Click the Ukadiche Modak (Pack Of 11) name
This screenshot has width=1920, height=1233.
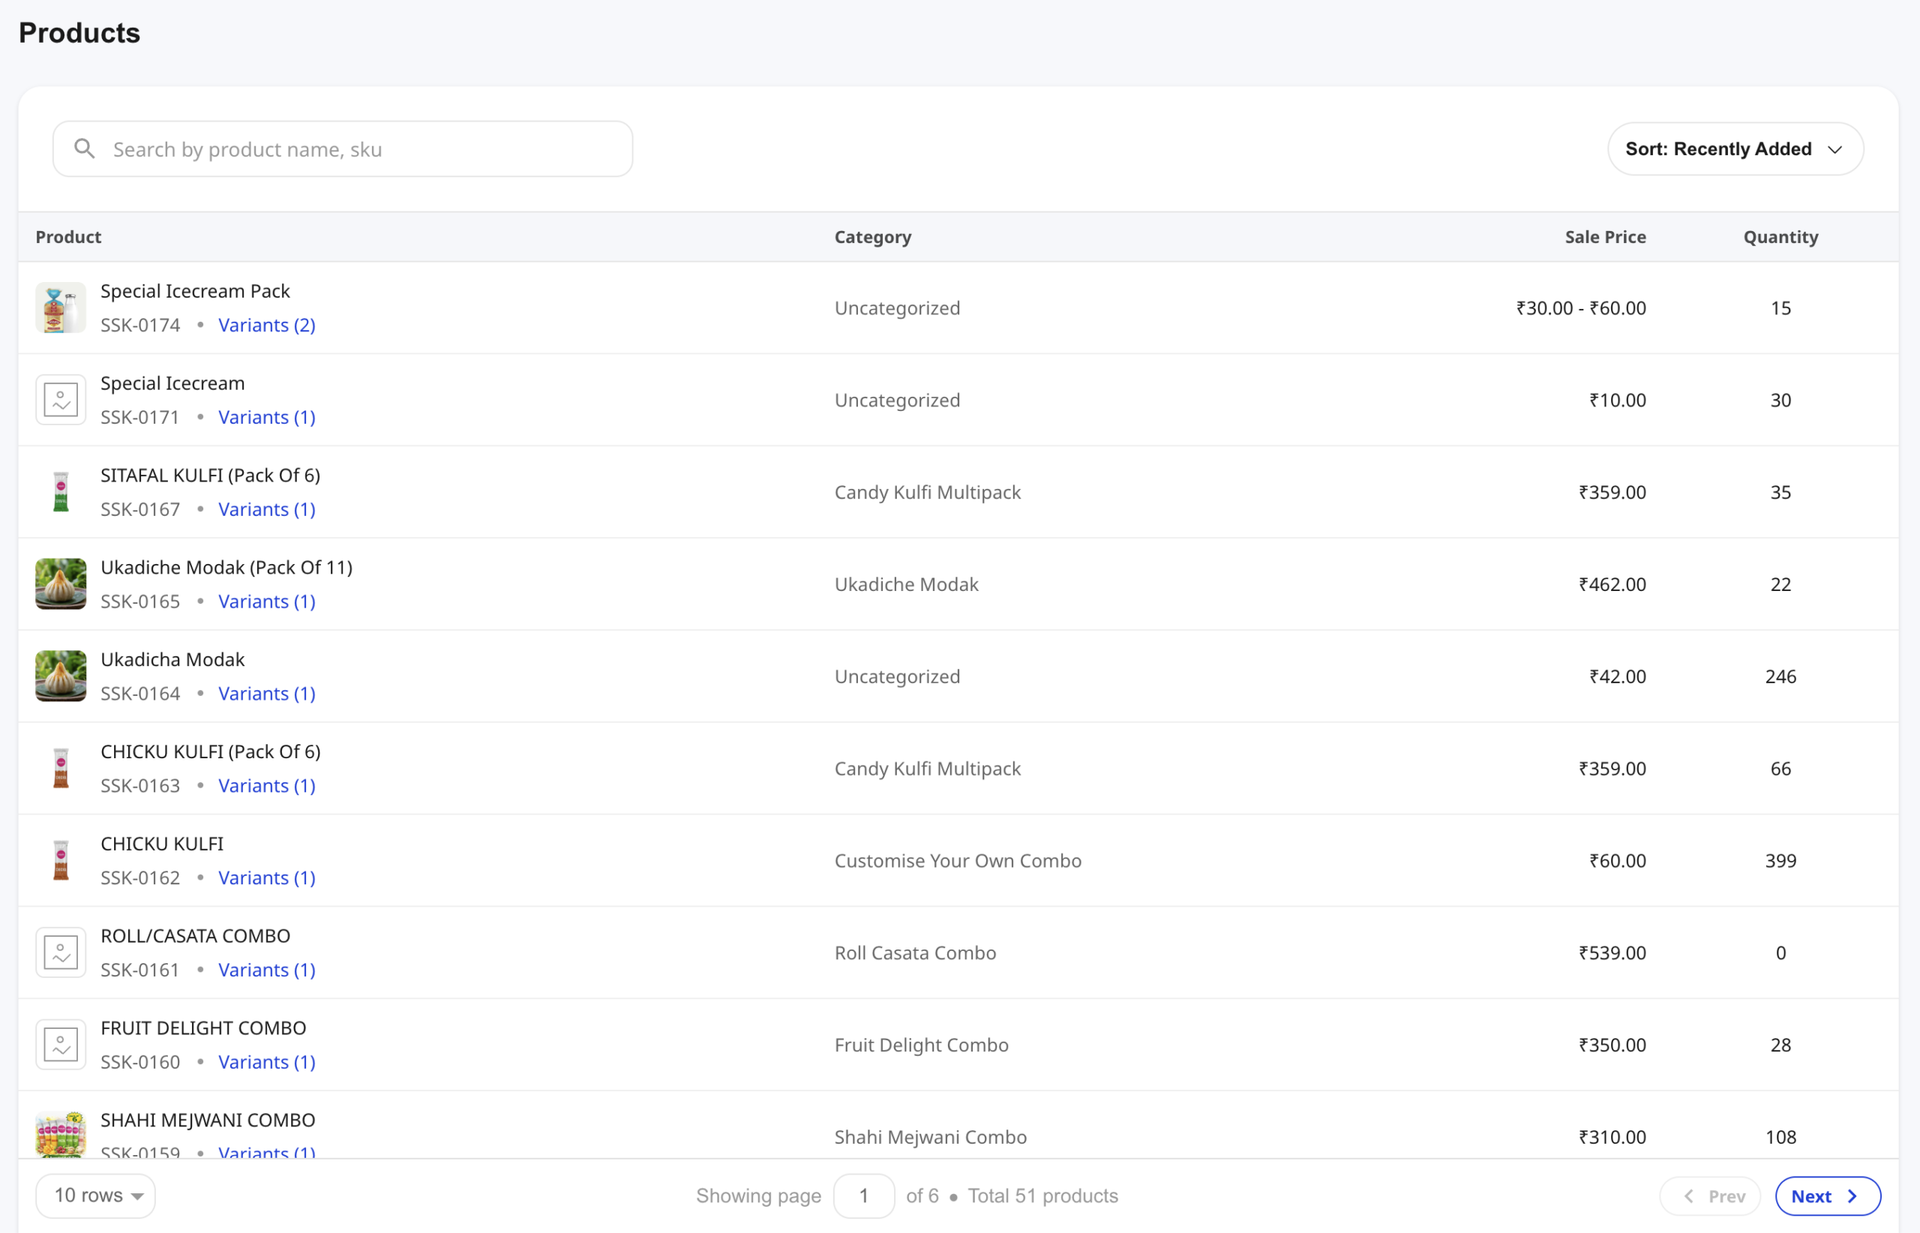click(x=226, y=567)
